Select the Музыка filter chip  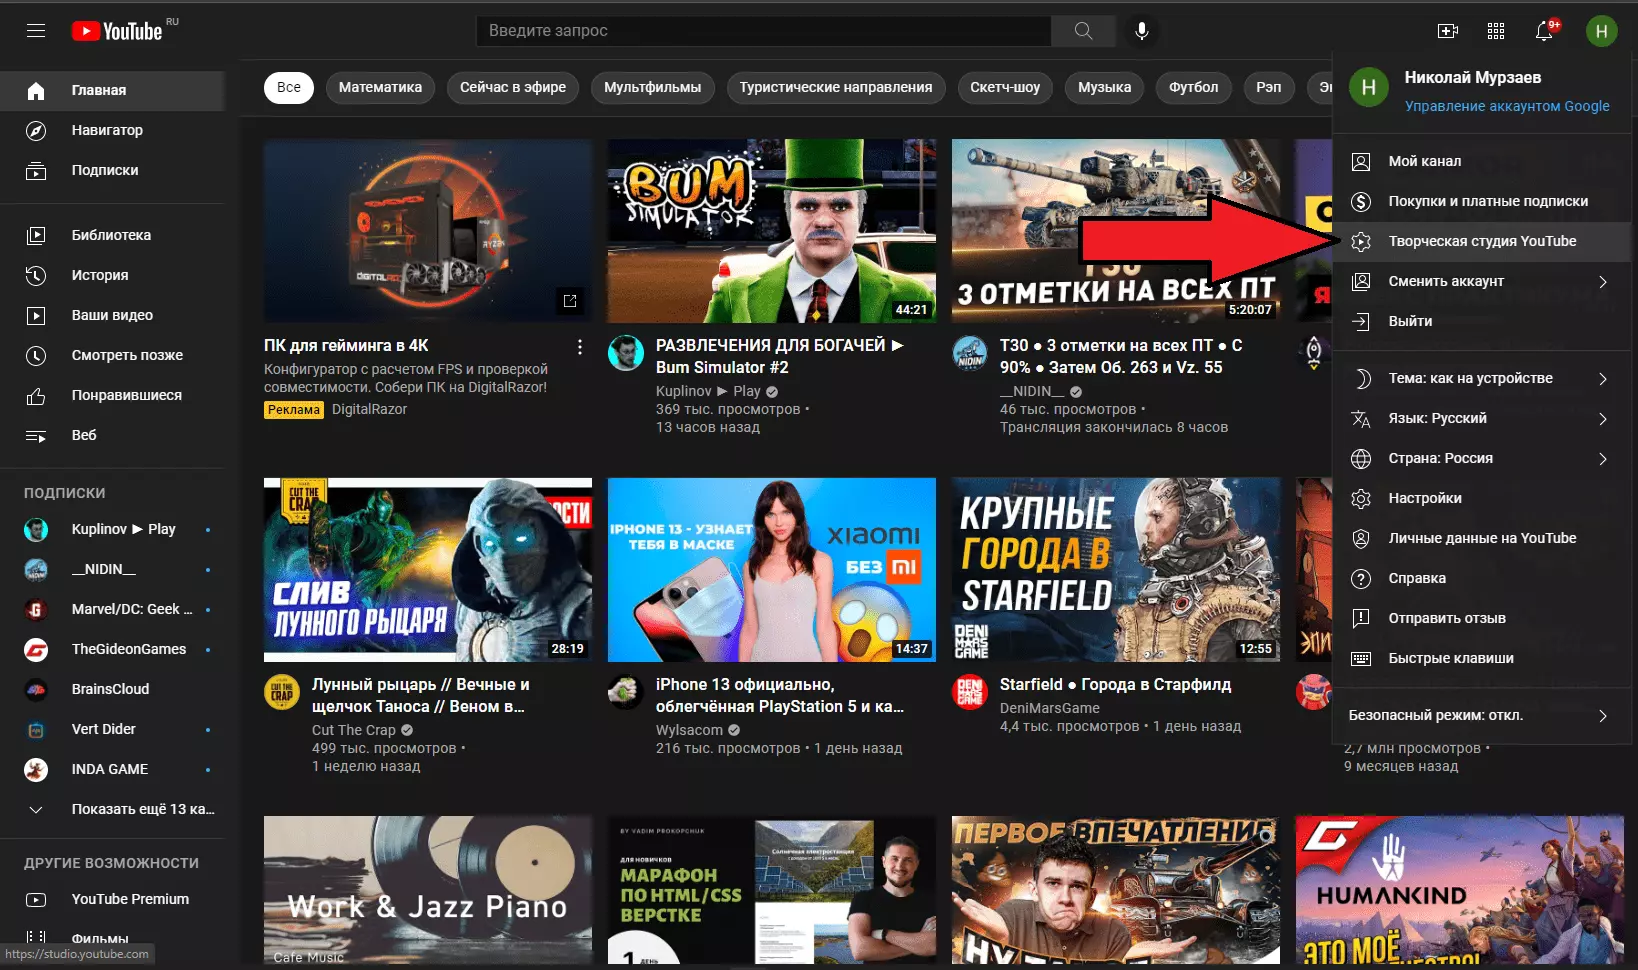pos(1105,87)
